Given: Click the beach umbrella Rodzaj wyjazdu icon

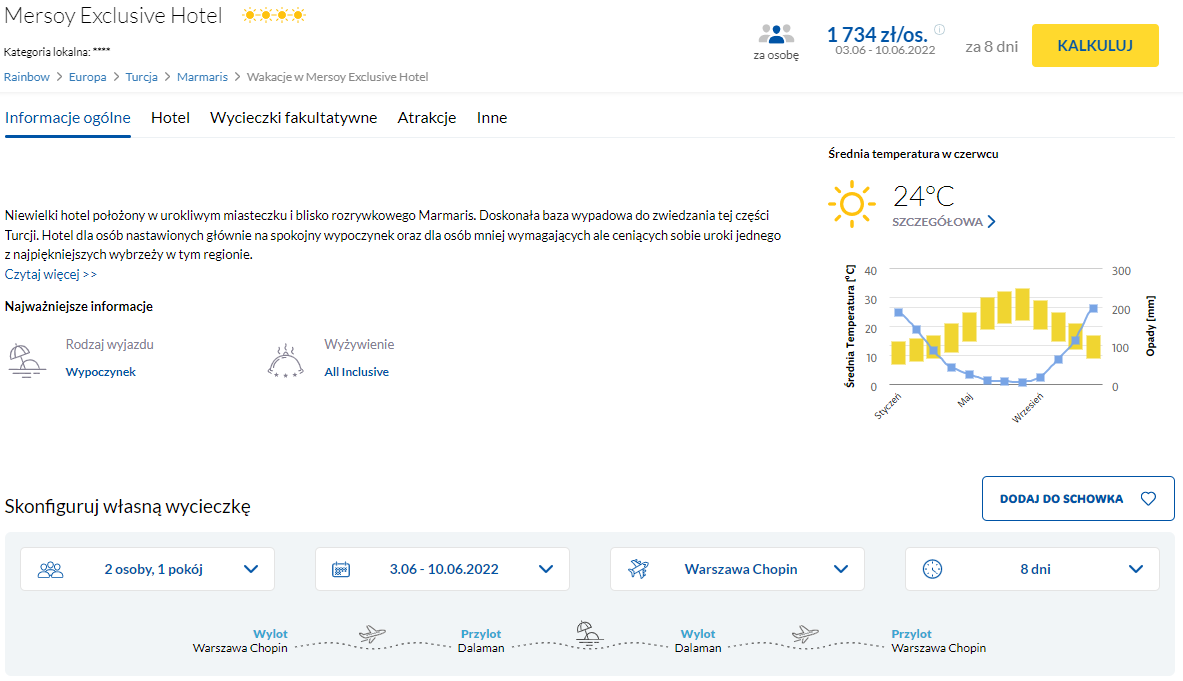Looking at the screenshot, I should point(27,359).
